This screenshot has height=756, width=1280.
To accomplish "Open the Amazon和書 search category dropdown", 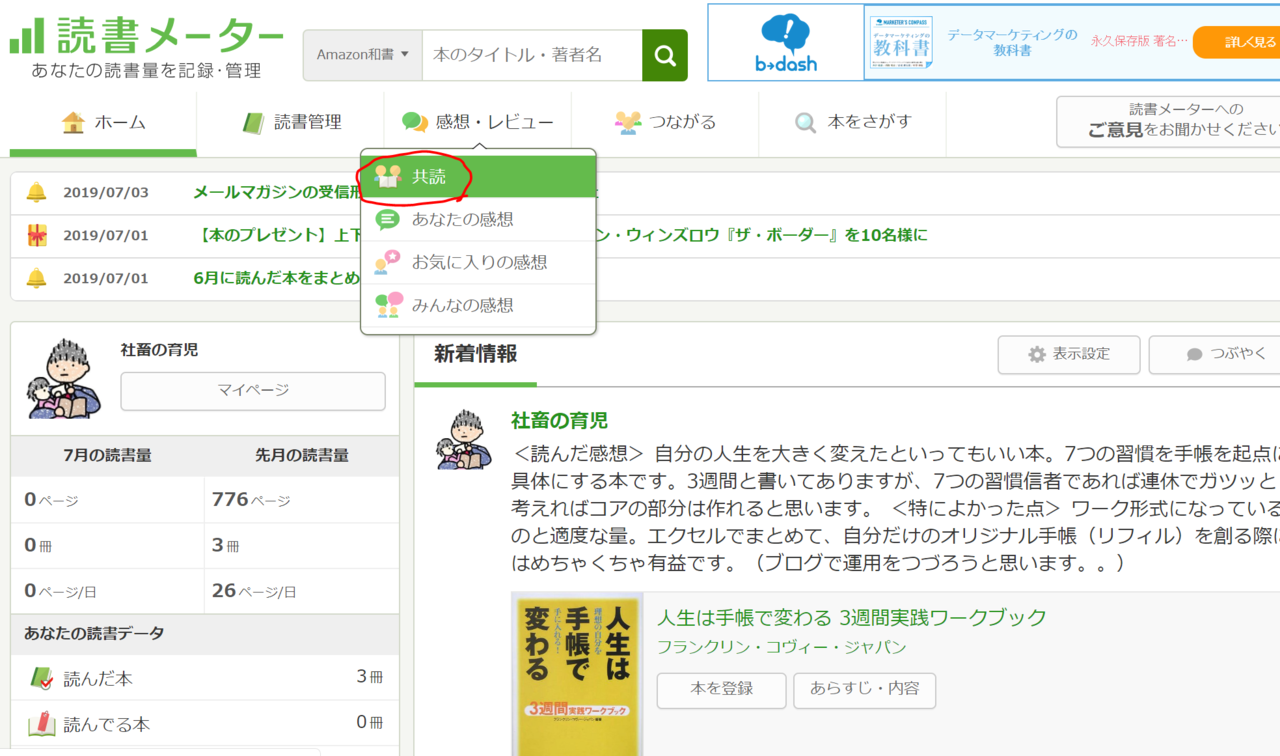I will pos(363,55).
